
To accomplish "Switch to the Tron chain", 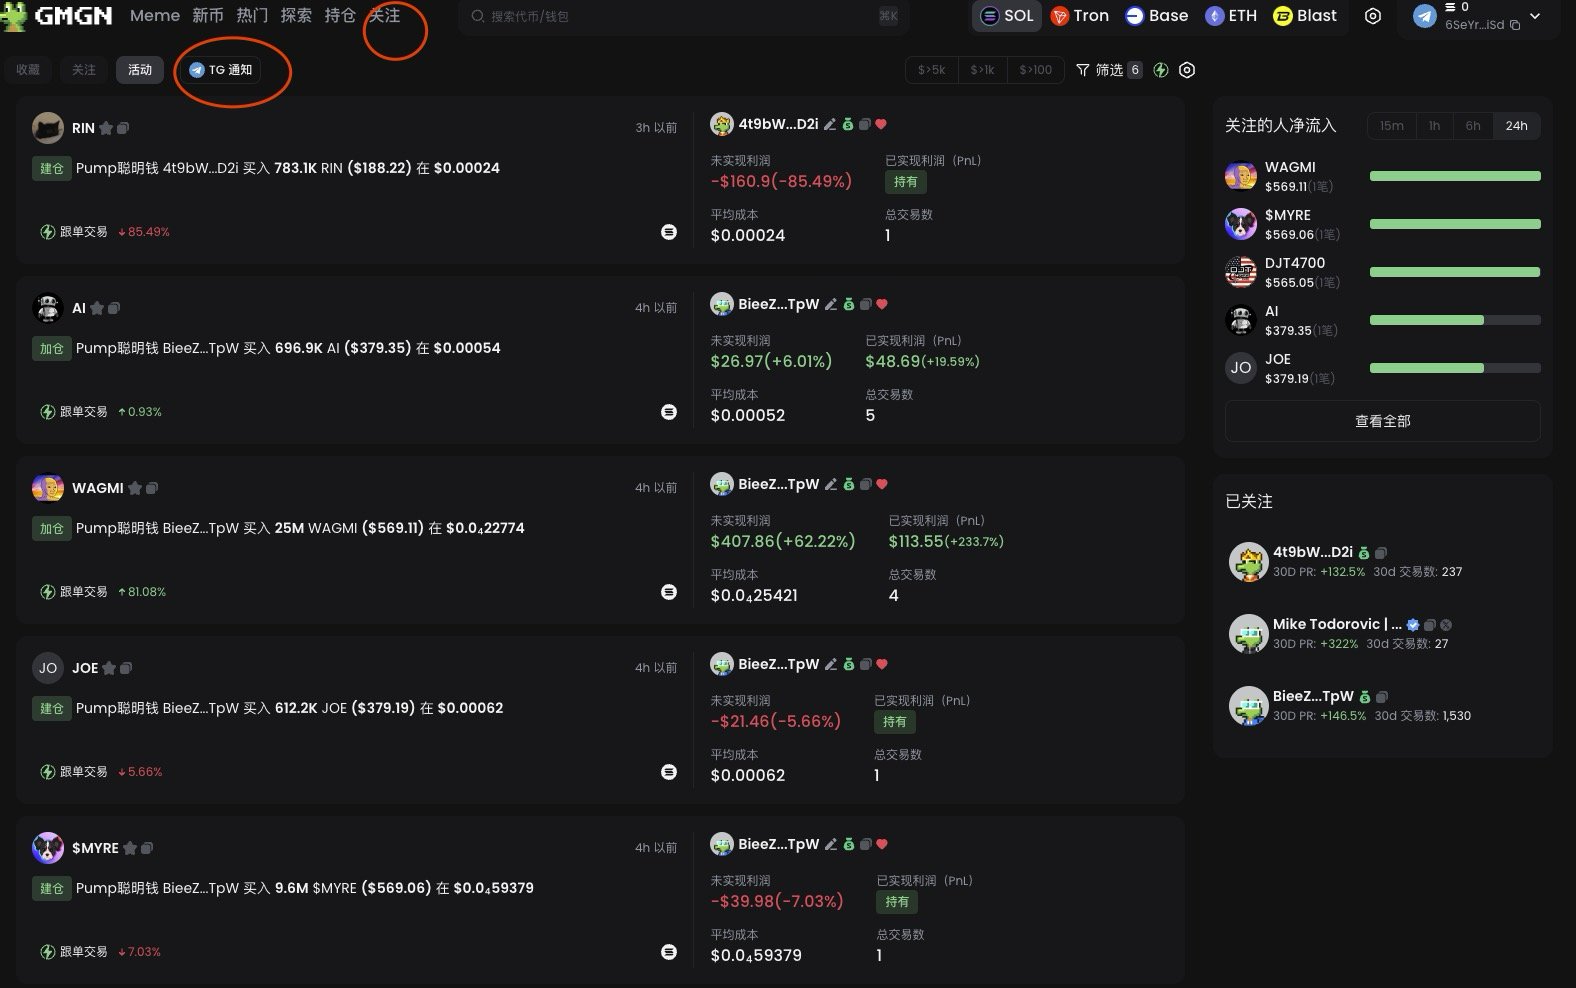I will coord(1079,16).
